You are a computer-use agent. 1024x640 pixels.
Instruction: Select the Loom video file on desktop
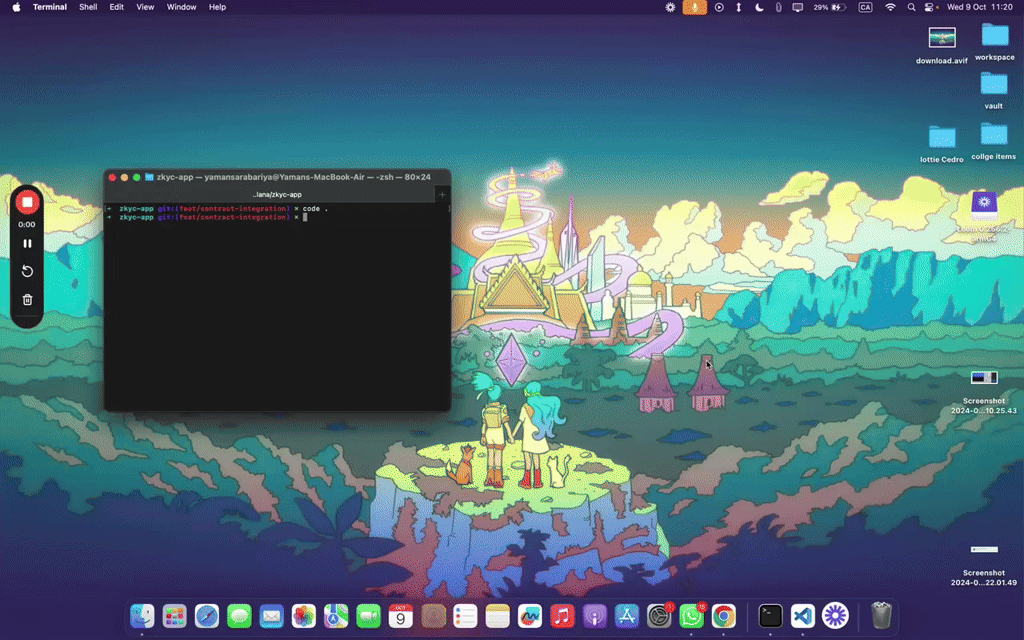point(984,216)
